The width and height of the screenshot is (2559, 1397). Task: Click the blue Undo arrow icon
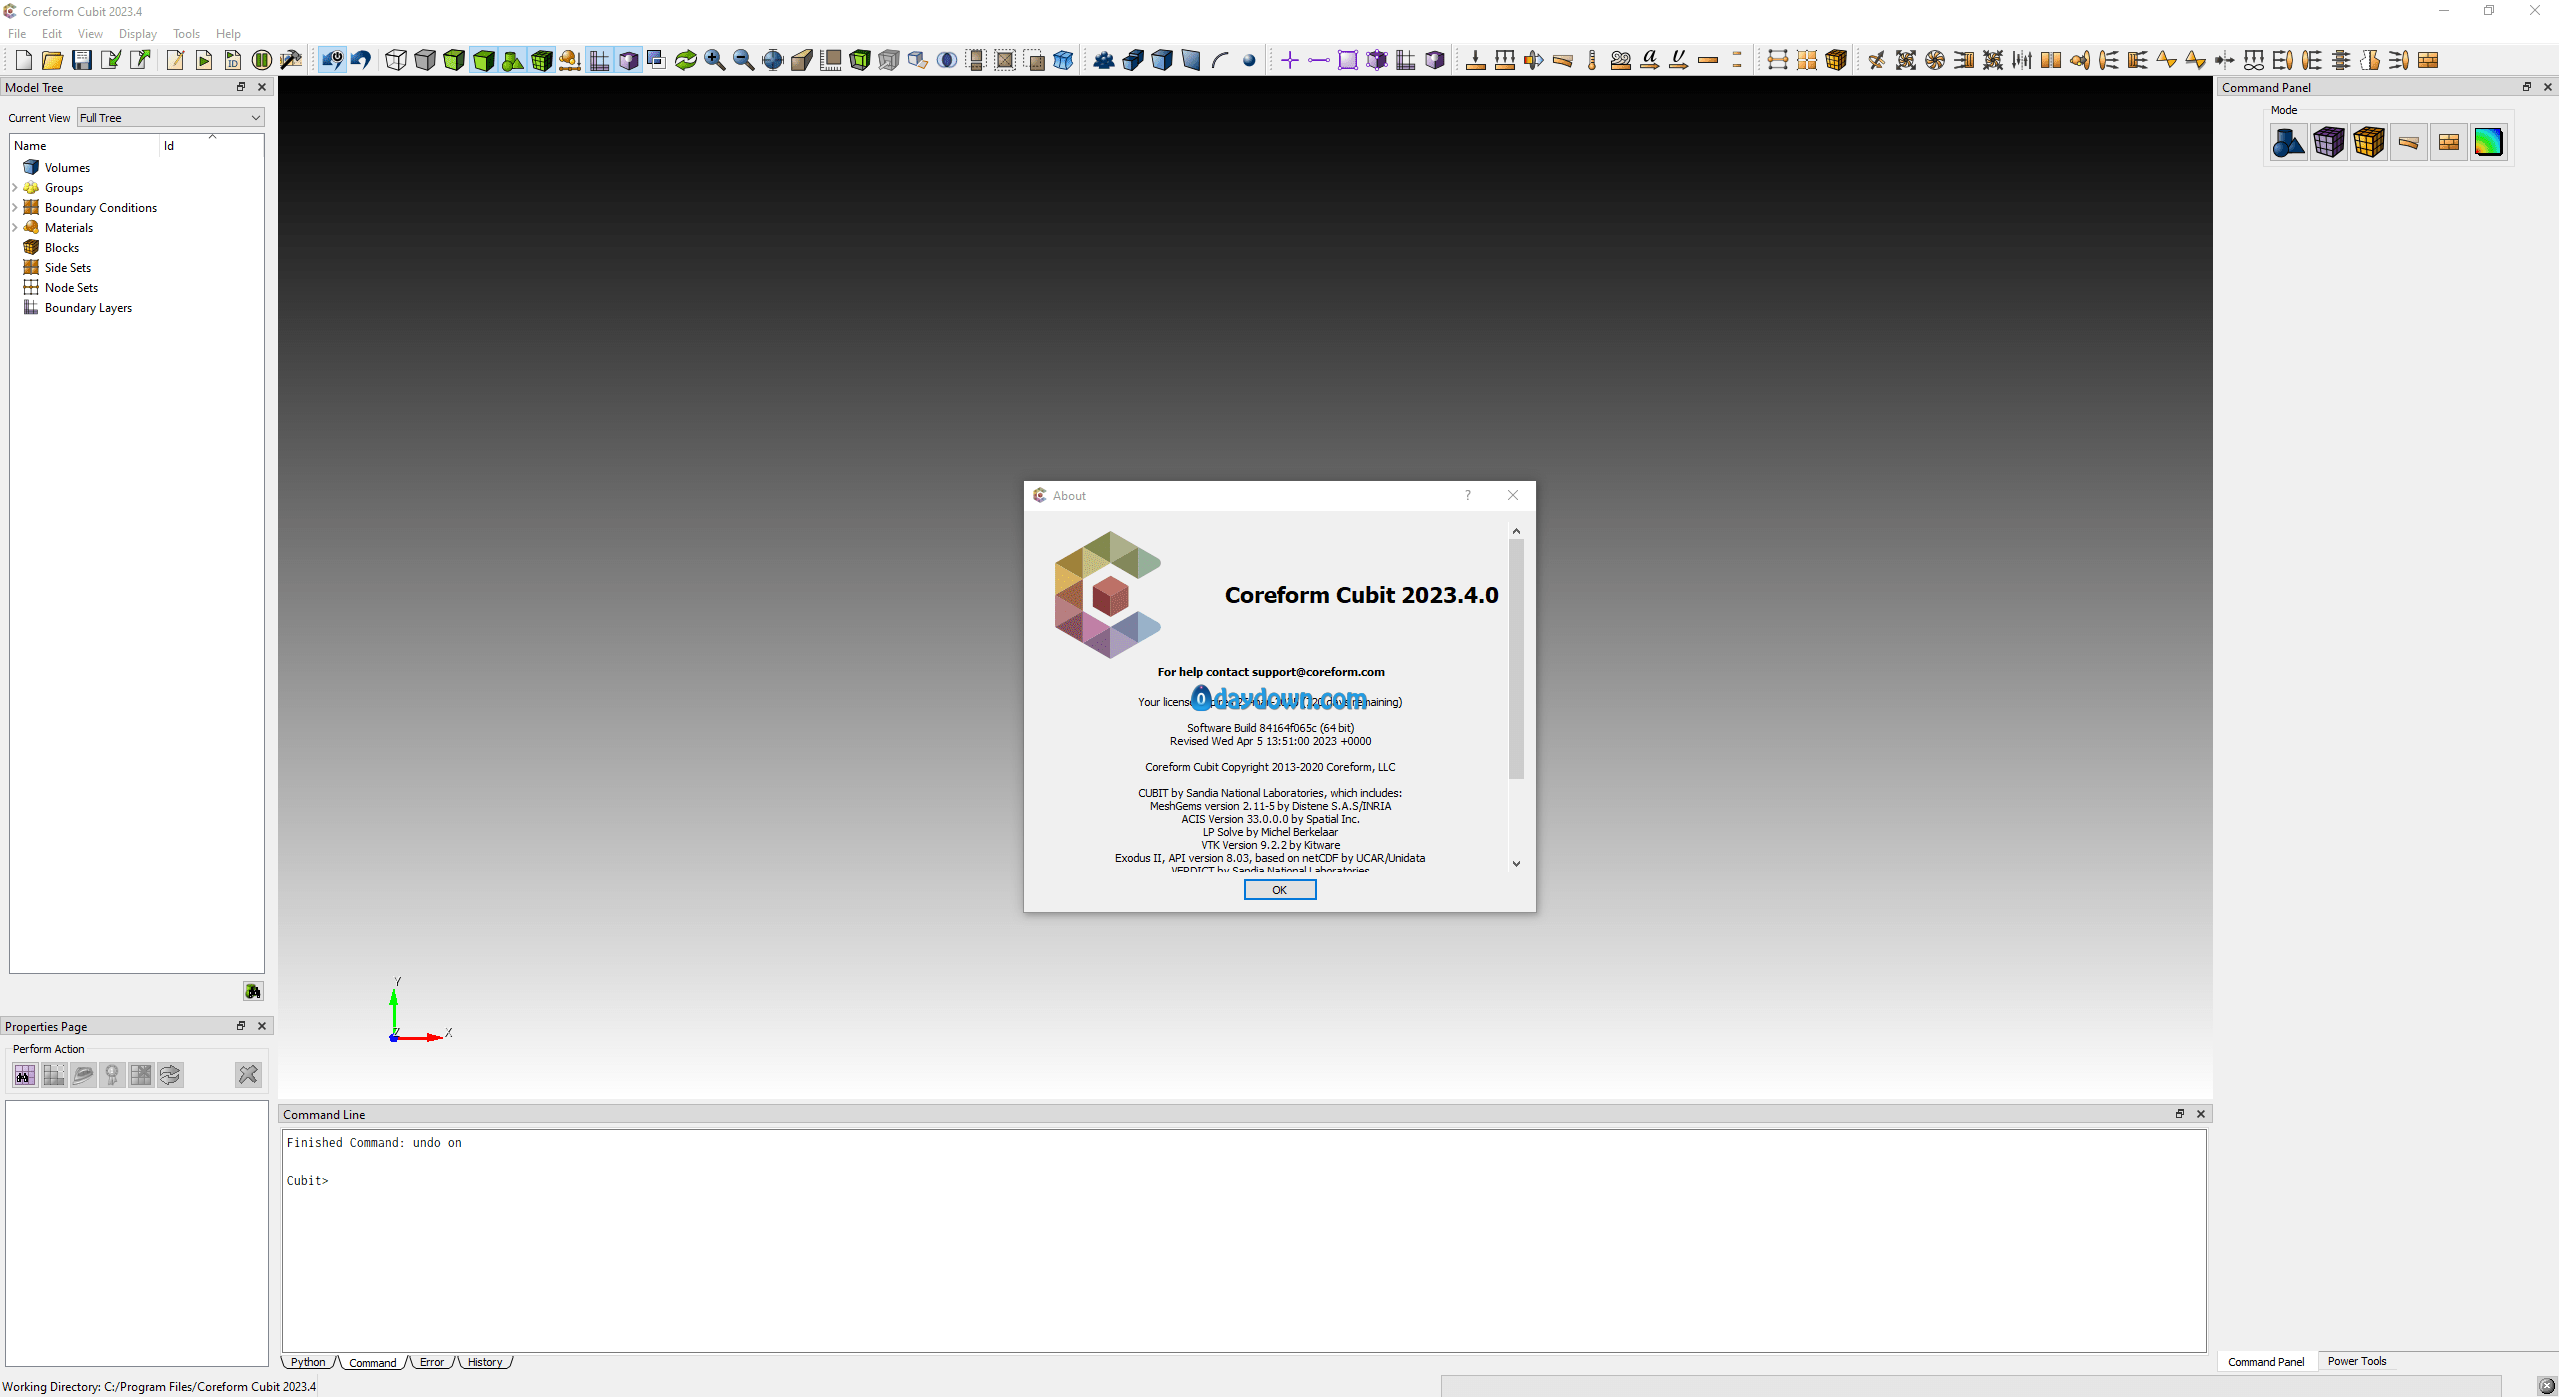(x=361, y=60)
